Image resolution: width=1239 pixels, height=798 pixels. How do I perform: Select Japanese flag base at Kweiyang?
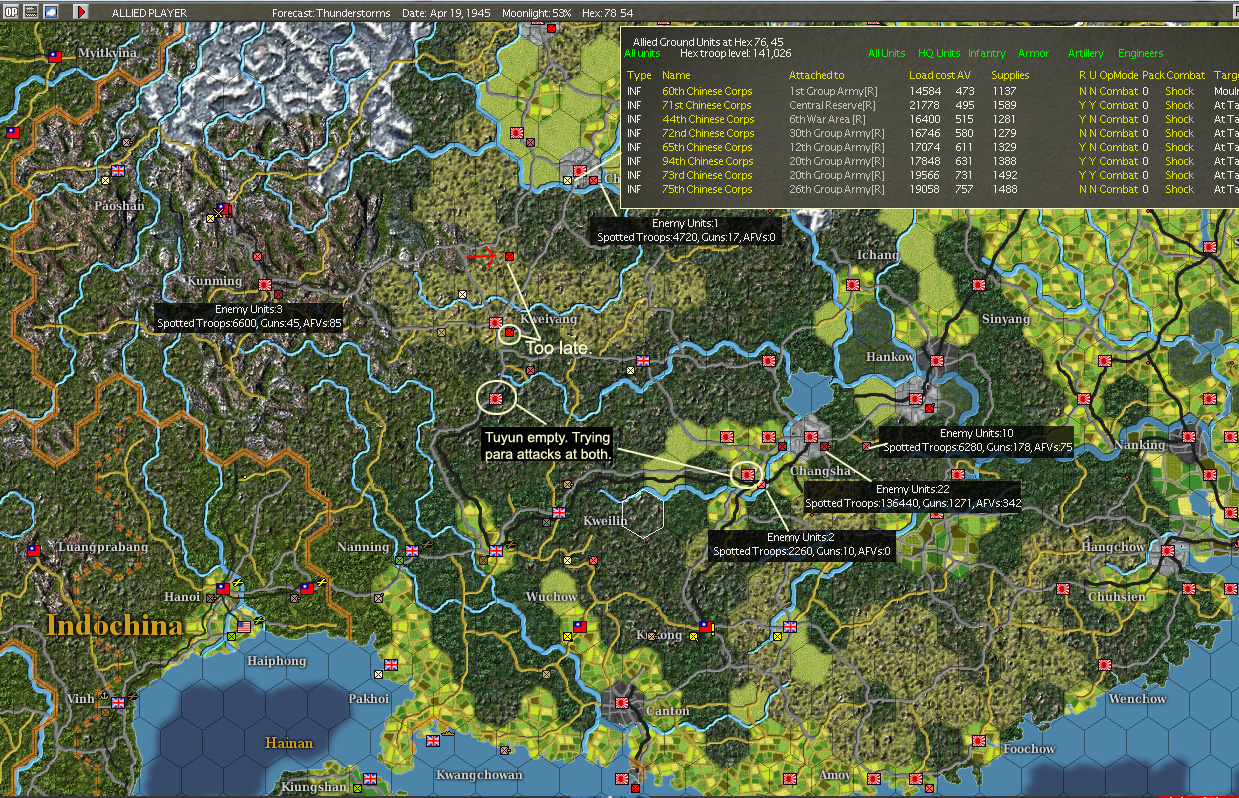pos(495,322)
